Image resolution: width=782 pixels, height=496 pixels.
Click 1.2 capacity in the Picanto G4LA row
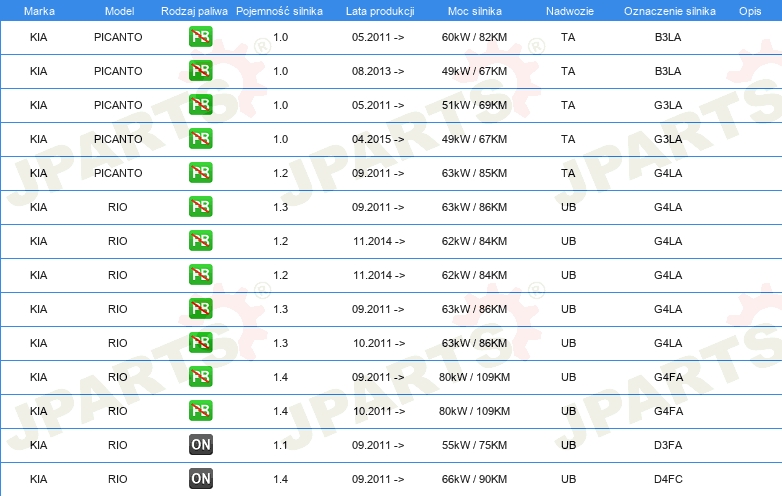tap(280, 173)
